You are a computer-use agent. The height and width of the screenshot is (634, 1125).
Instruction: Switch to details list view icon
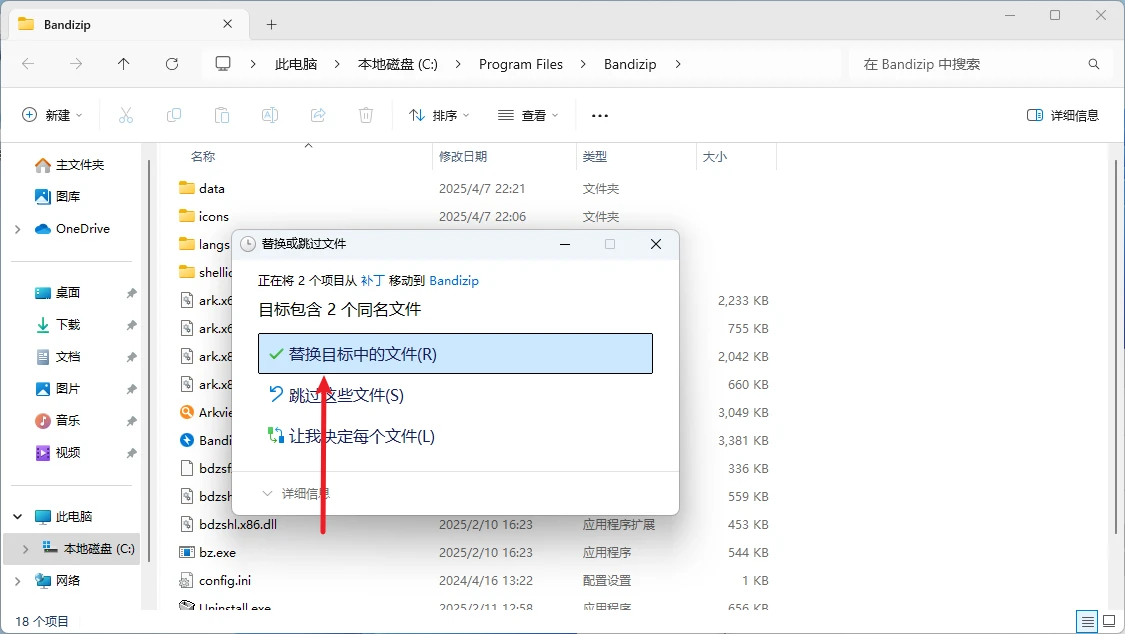coord(1087,621)
